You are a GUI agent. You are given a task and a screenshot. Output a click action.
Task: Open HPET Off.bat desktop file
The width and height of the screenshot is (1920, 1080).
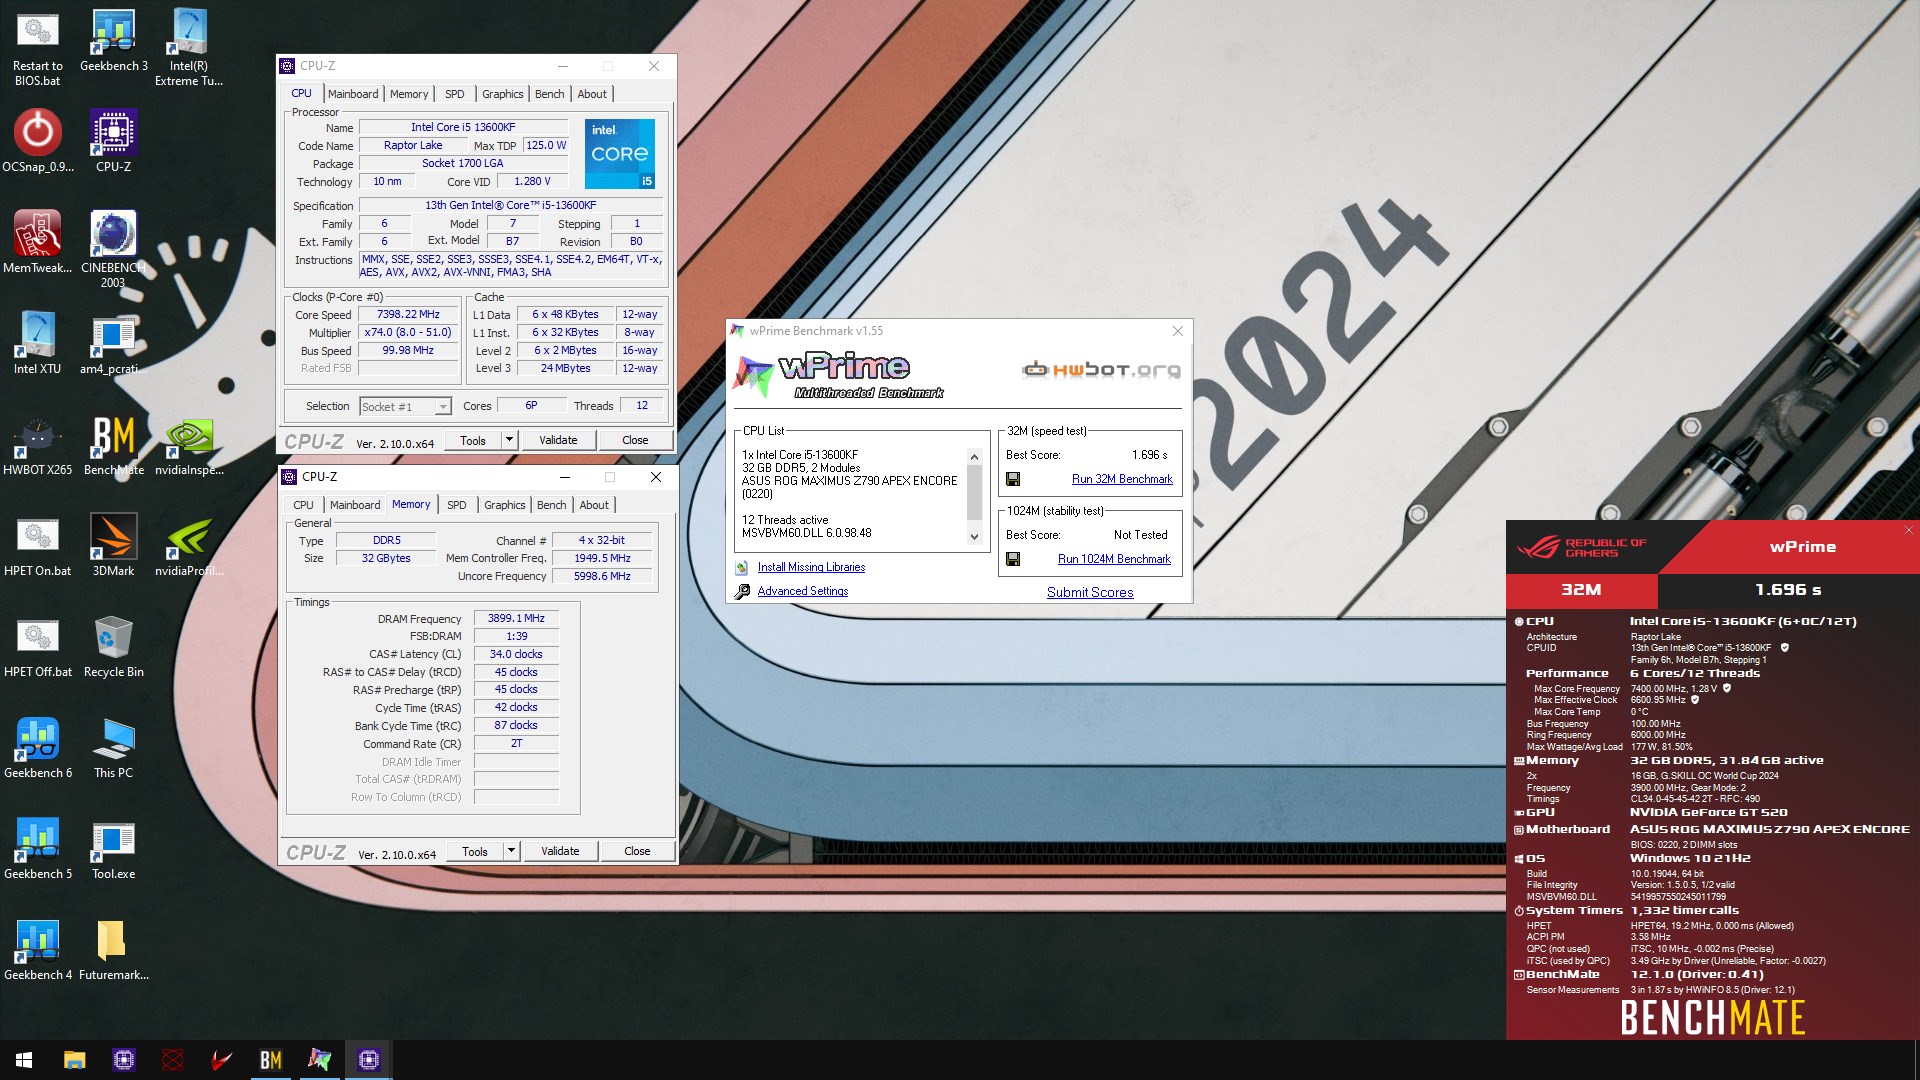pyautogui.click(x=38, y=646)
